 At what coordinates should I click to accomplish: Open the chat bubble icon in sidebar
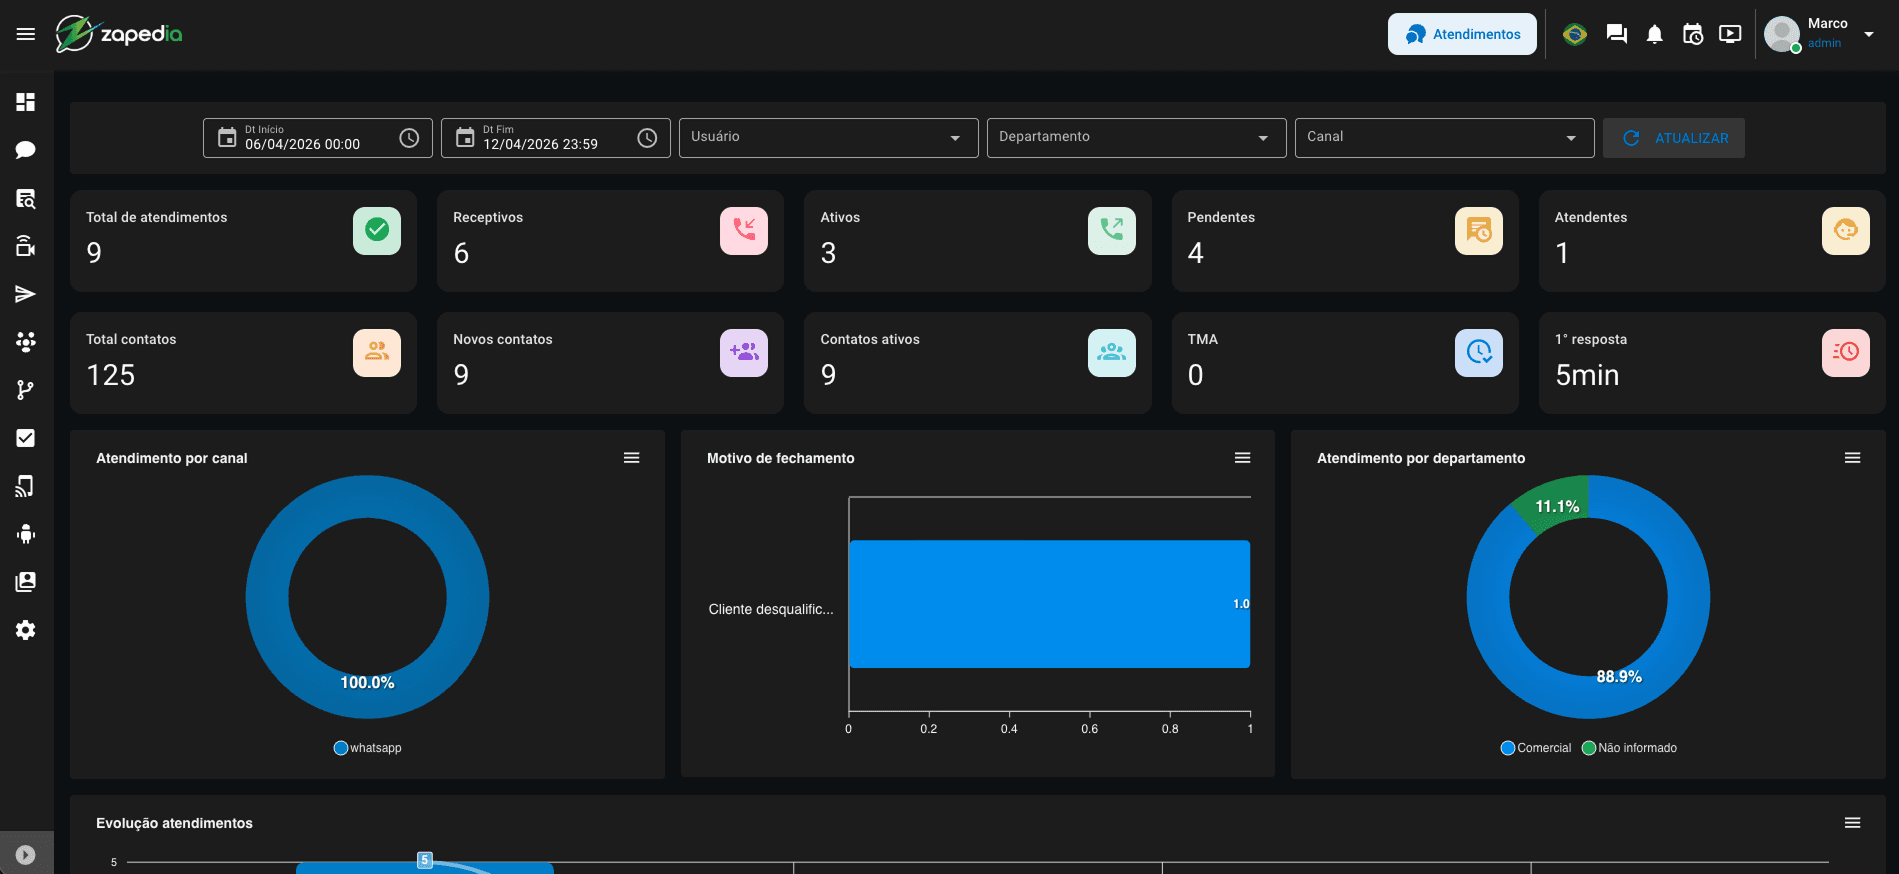(26, 150)
